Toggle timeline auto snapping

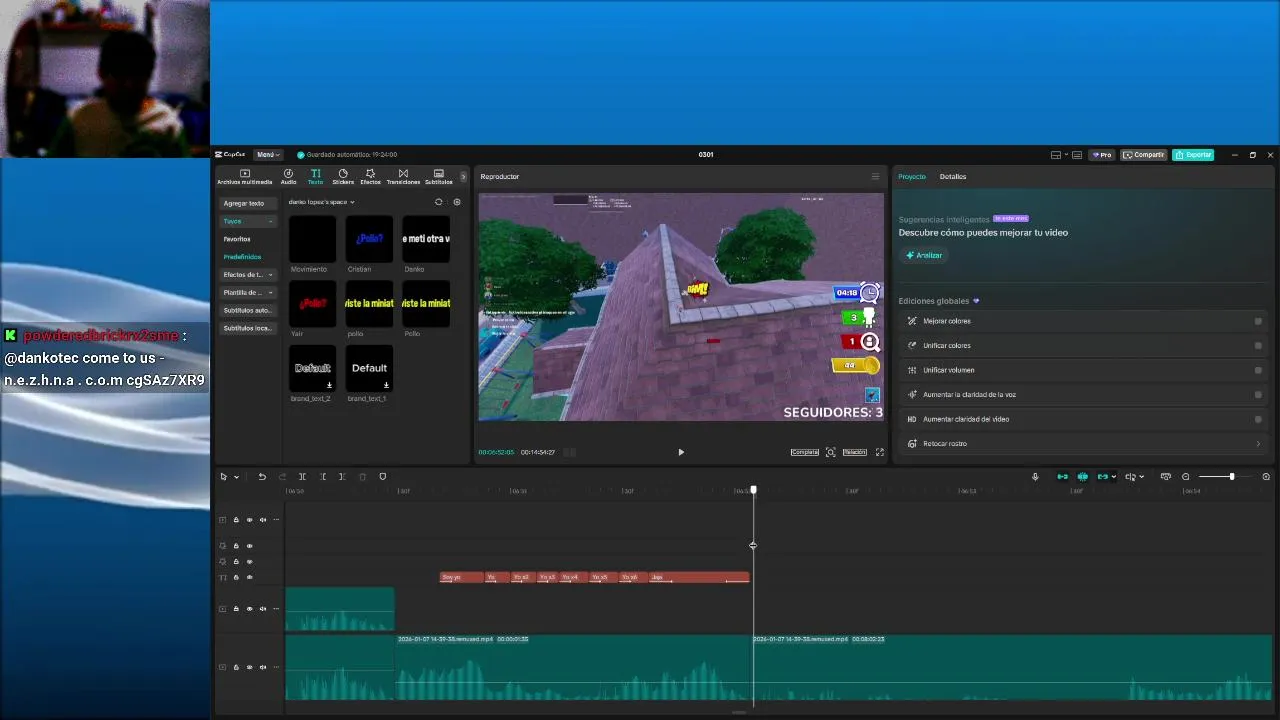1082,477
